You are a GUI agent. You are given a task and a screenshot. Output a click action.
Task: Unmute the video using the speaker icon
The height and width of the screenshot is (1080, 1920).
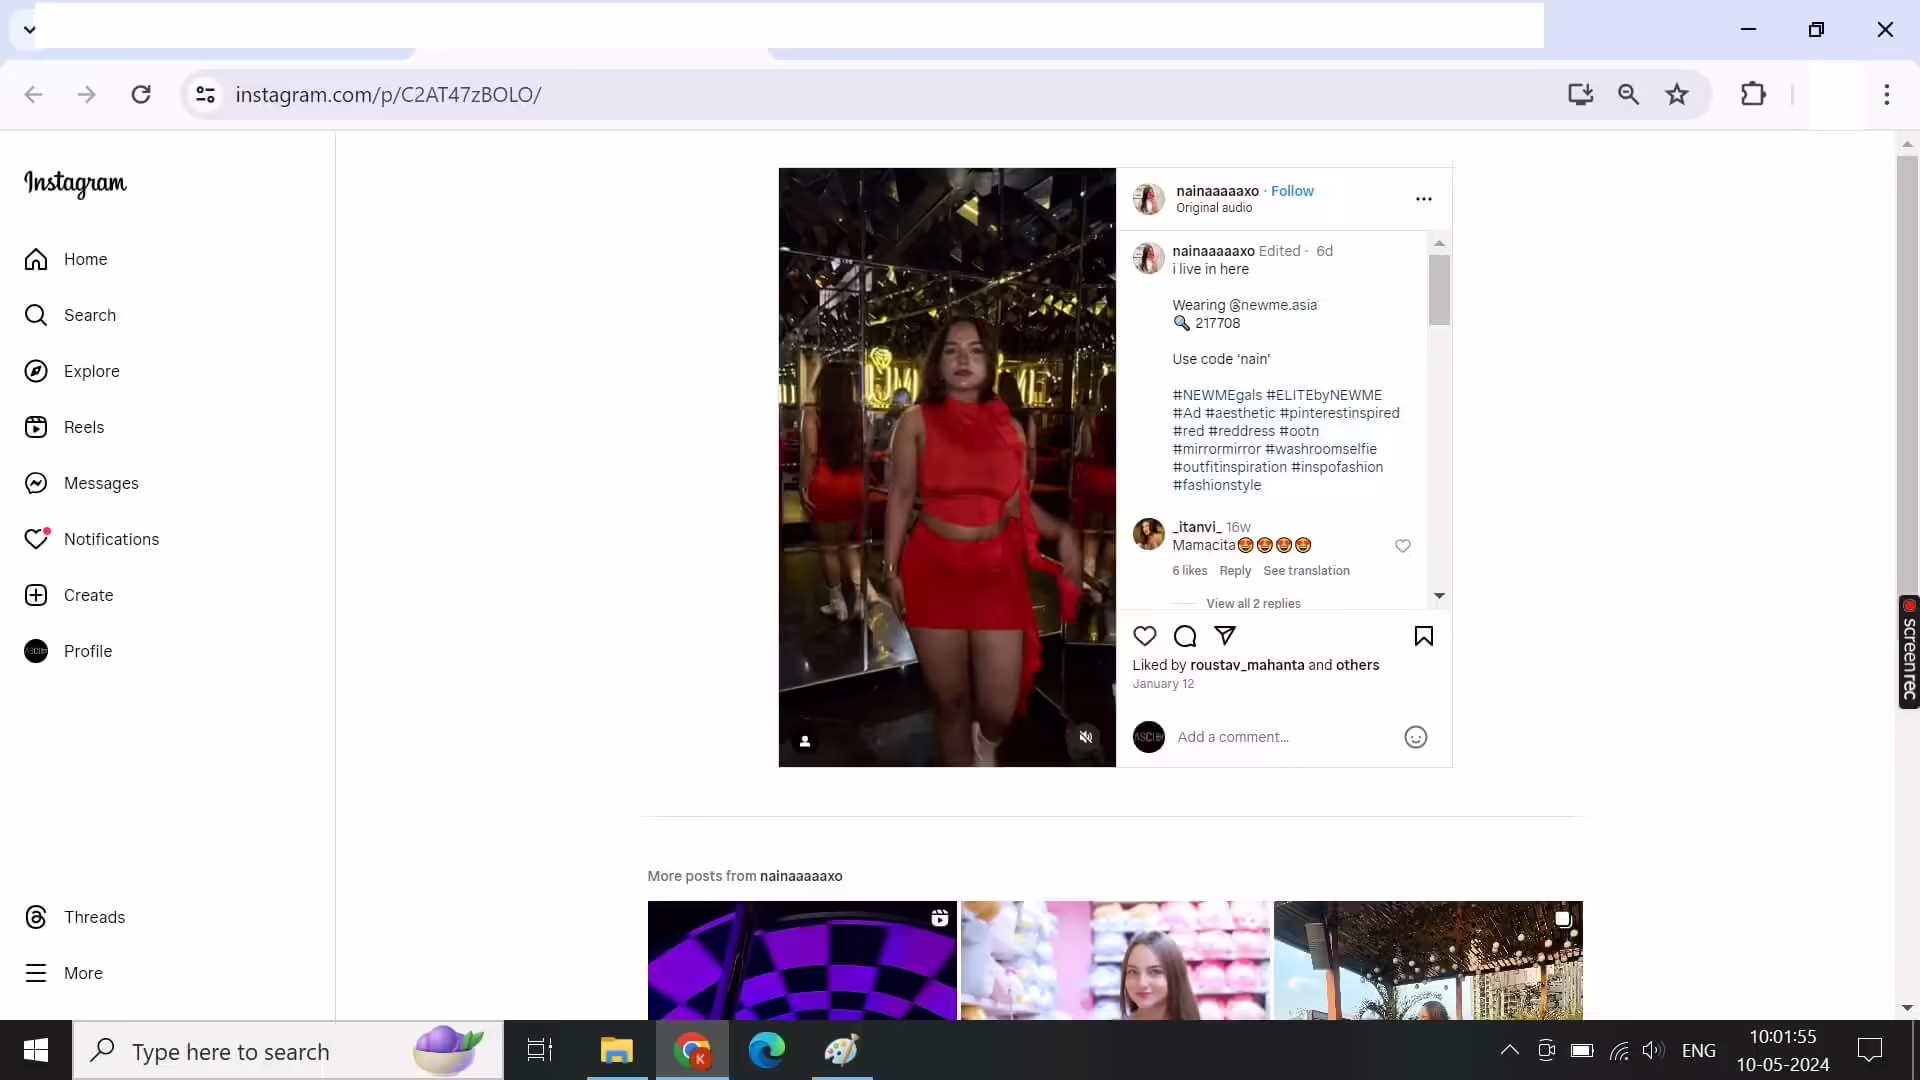pos(1086,738)
